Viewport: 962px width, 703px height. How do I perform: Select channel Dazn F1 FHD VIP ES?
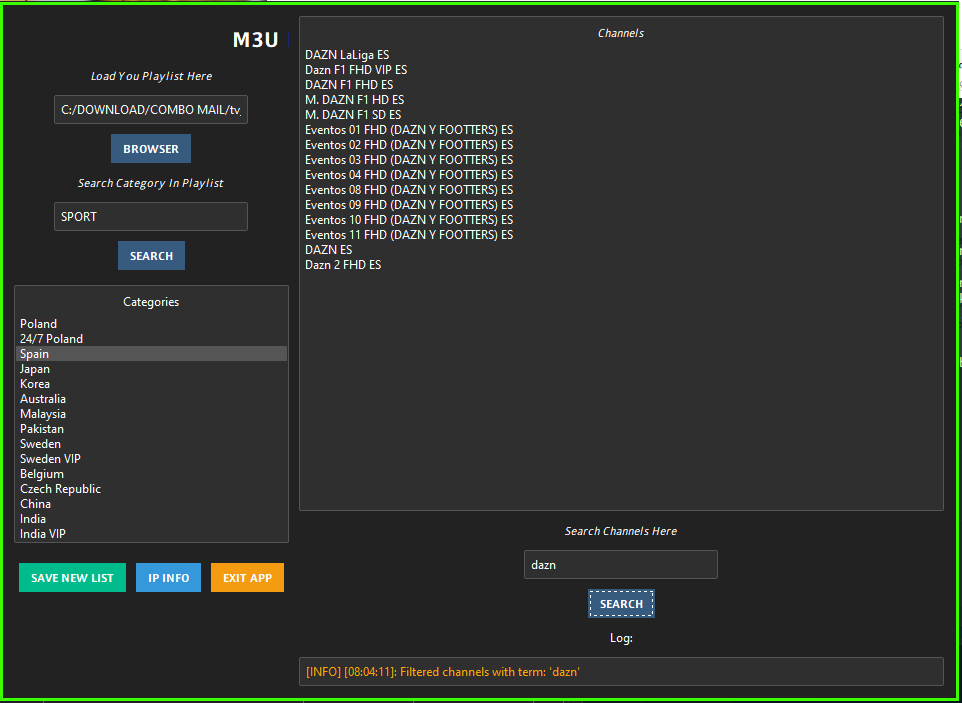[x=621, y=70]
